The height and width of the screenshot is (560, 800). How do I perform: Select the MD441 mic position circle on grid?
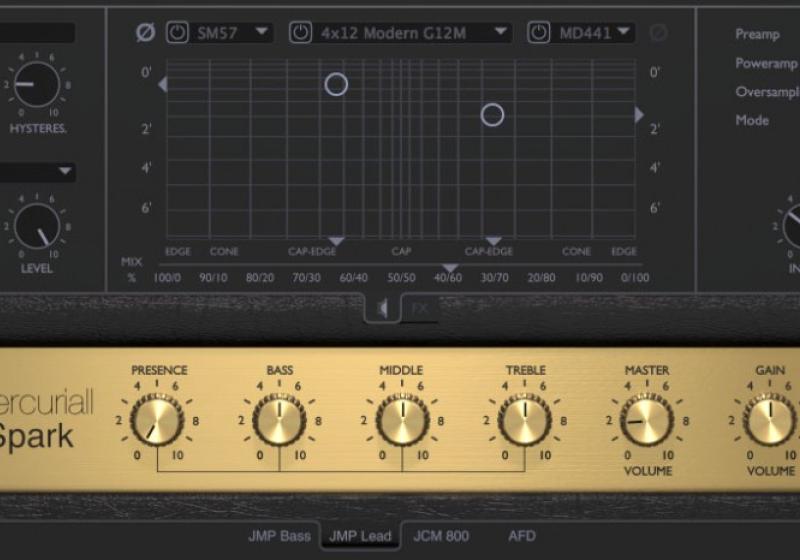coord(492,115)
